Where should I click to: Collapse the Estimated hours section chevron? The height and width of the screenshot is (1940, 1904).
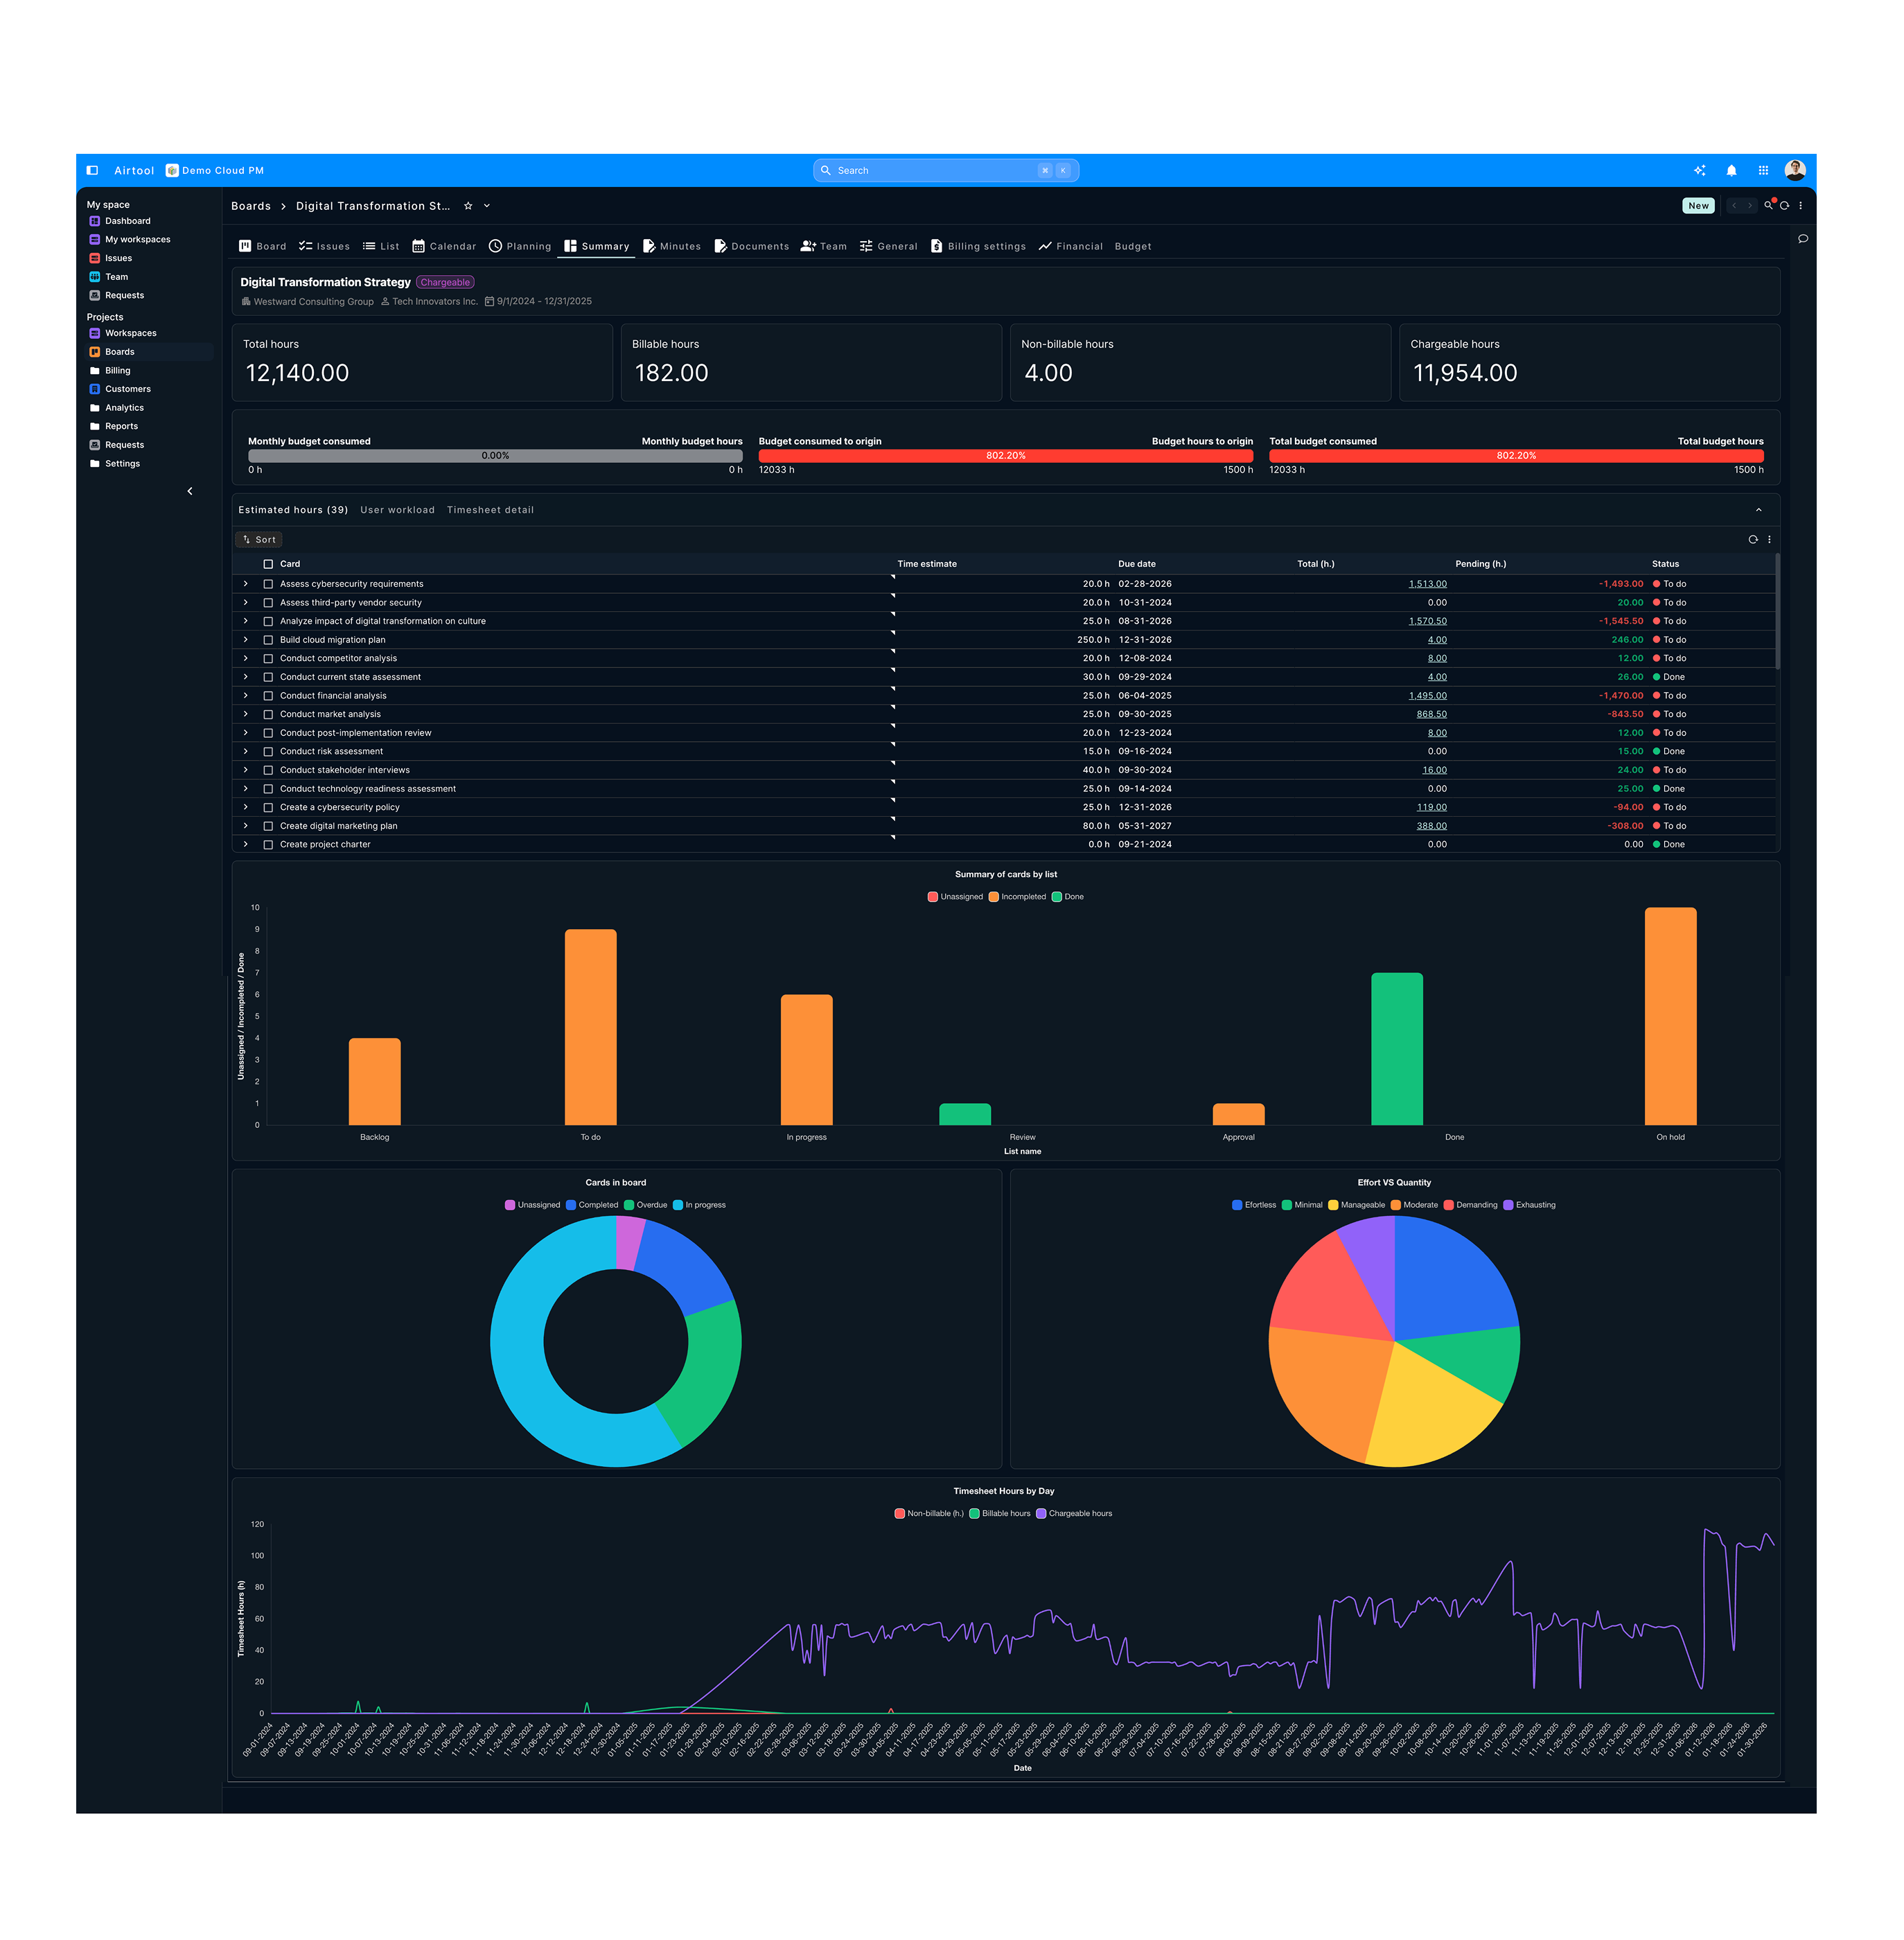tap(1758, 510)
